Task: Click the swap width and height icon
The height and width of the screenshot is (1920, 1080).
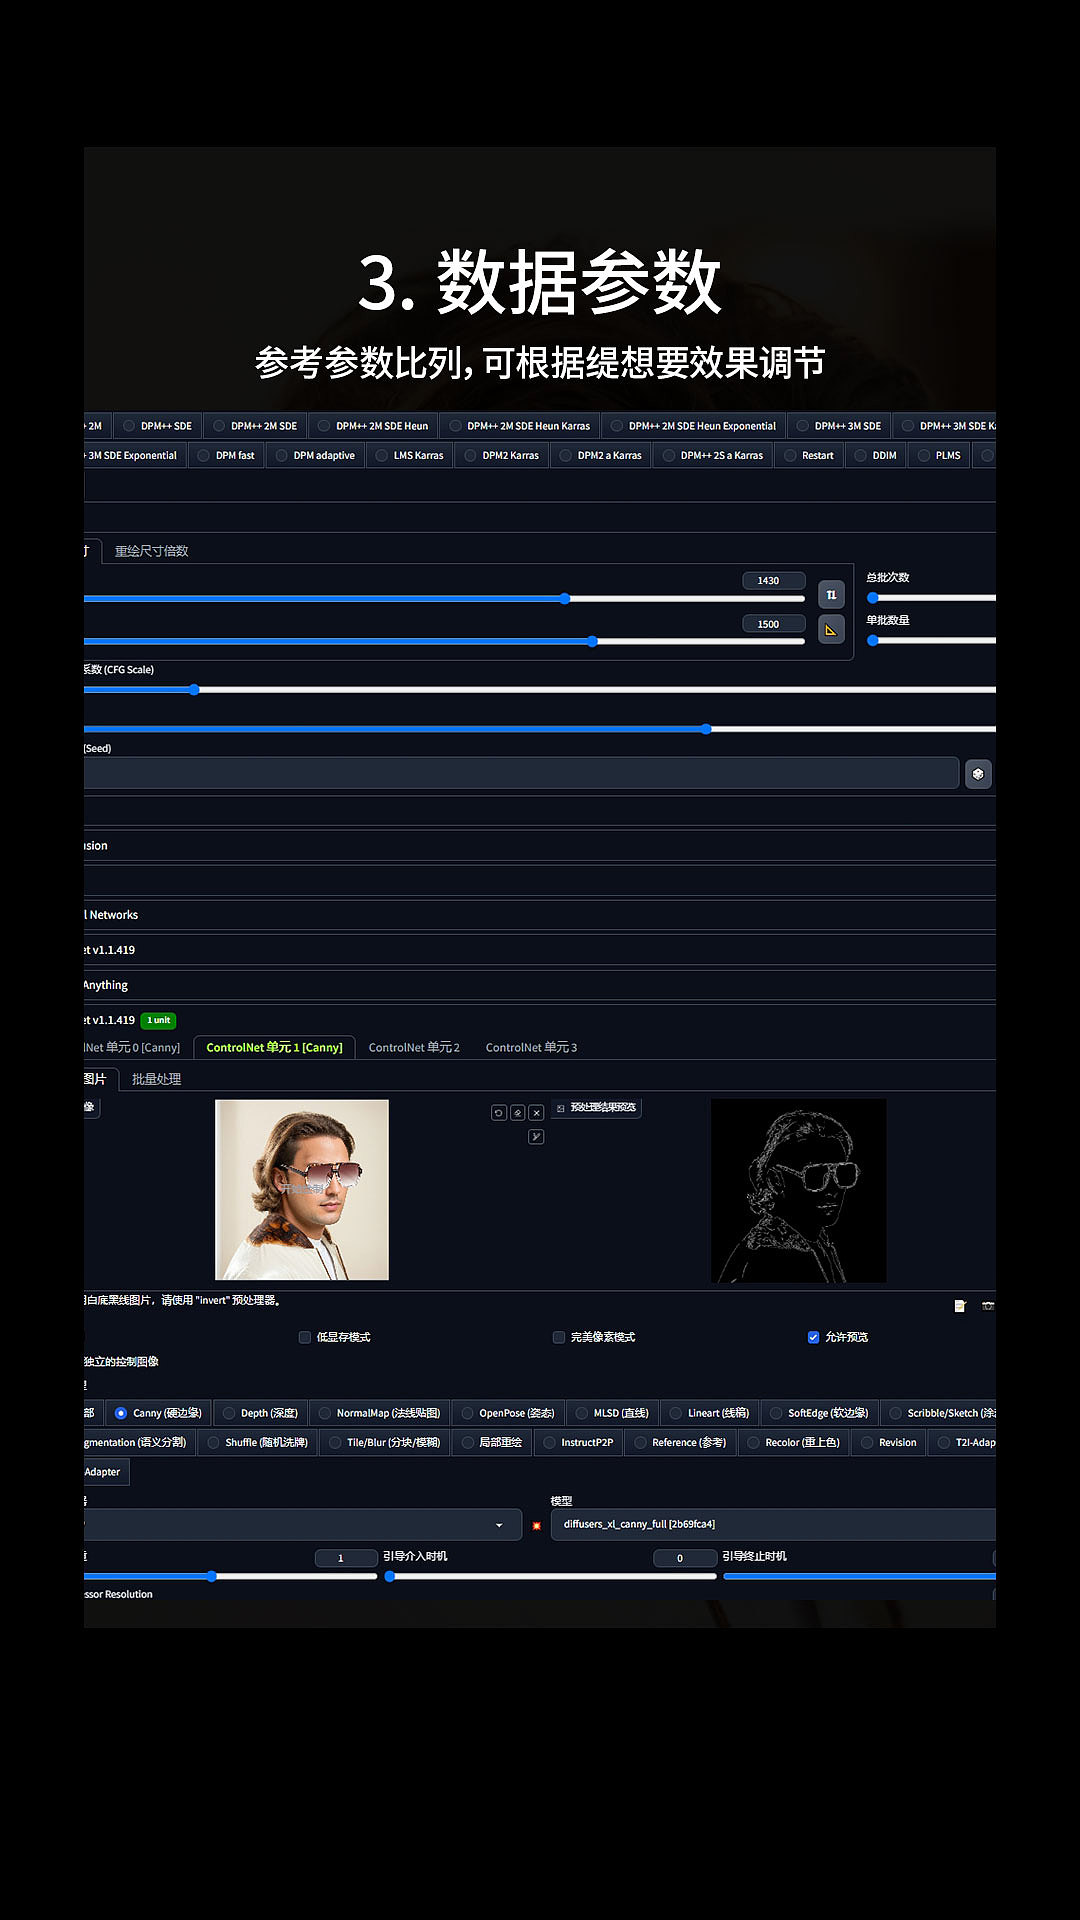Action: pos(831,595)
